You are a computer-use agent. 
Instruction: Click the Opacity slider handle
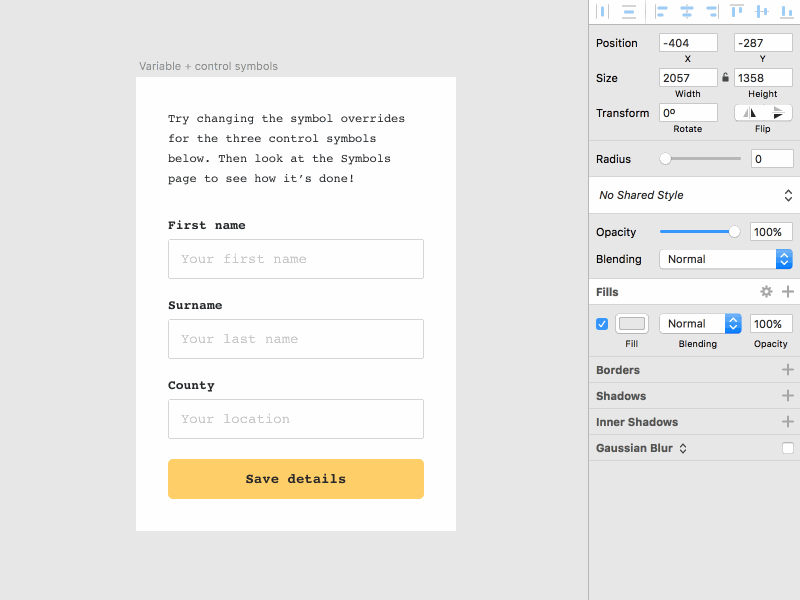click(734, 231)
